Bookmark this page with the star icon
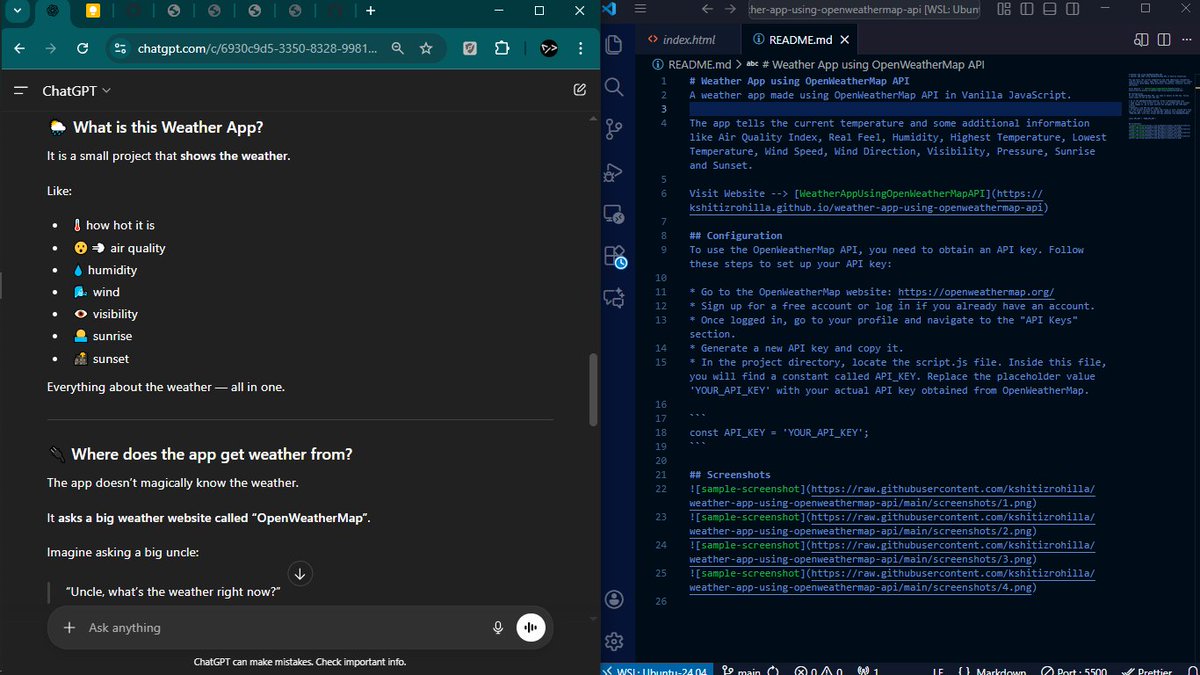This screenshot has height=675, width=1200. pyautogui.click(x=426, y=48)
